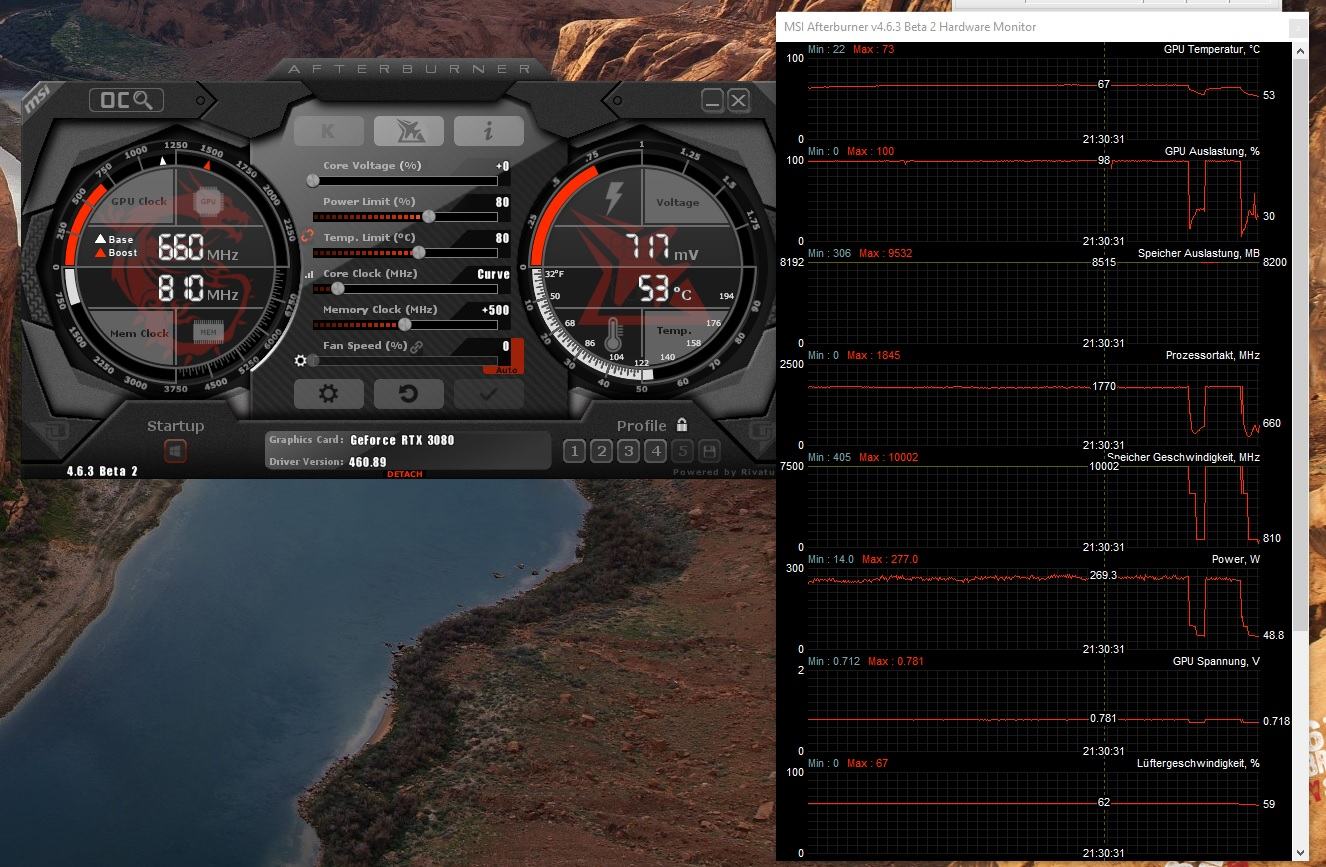The height and width of the screenshot is (867, 1326).
Task: Click the profile lock icon
Action: pyautogui.click(x=682, y=425)
